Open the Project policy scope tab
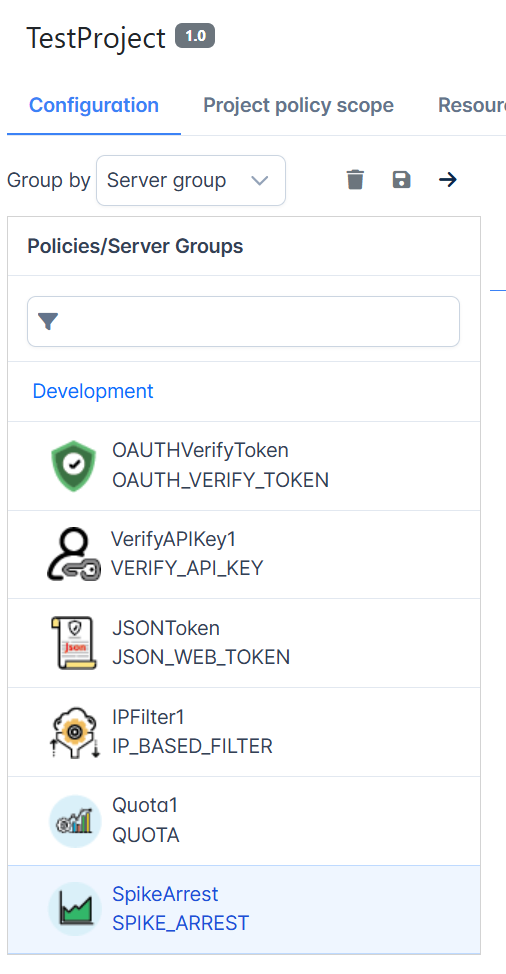Screen dimensions: 506x974 [299, 105]
